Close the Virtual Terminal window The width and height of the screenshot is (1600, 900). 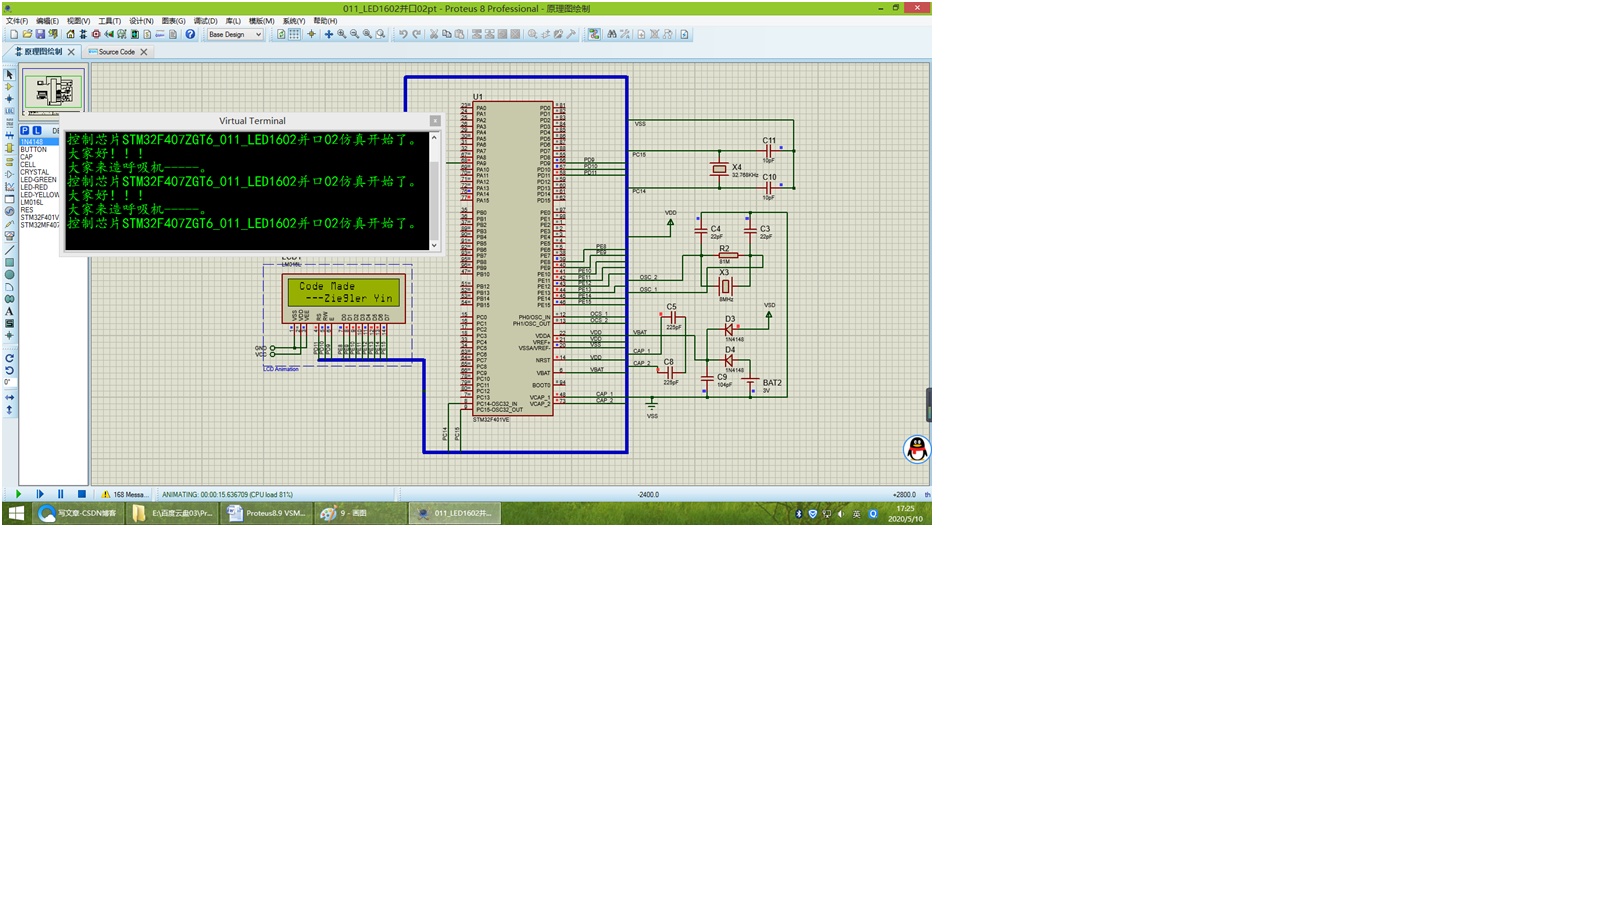(x=435, y=121)
